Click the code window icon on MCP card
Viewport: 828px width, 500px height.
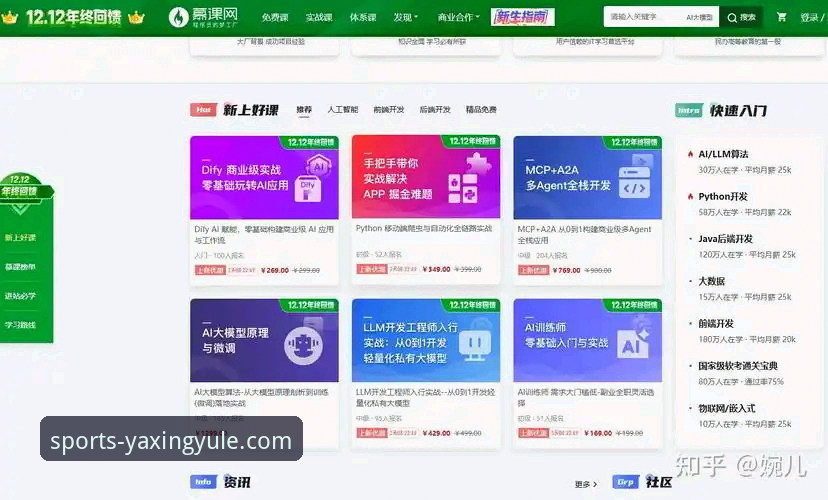(x=634, y=183)
